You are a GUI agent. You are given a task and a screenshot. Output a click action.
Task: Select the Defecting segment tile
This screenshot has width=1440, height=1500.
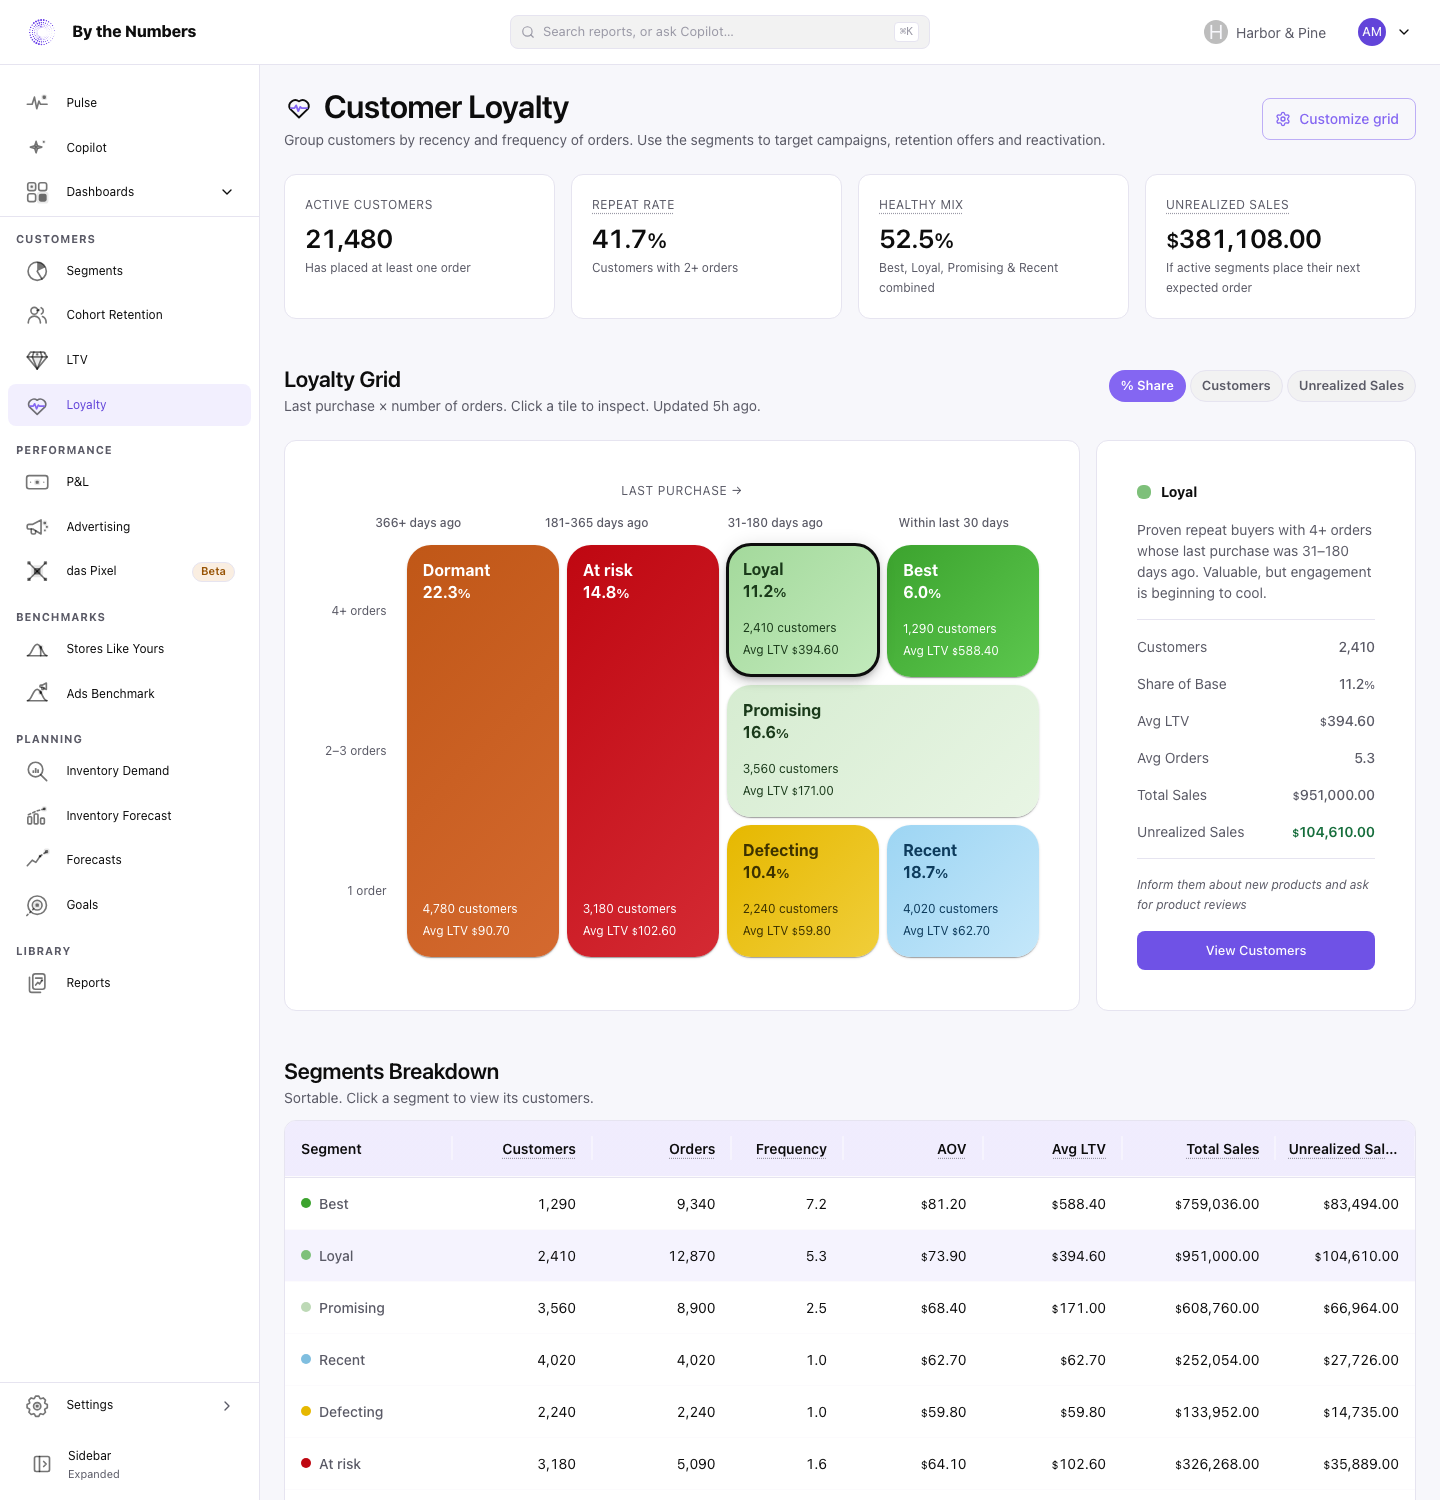pyautogui.click(x=803, y=891)
